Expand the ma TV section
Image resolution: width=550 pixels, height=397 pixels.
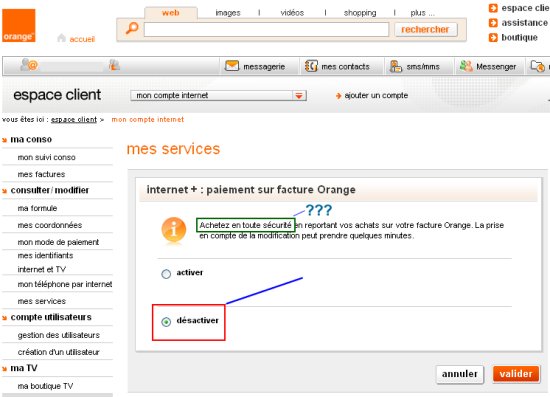click(24, 368)
